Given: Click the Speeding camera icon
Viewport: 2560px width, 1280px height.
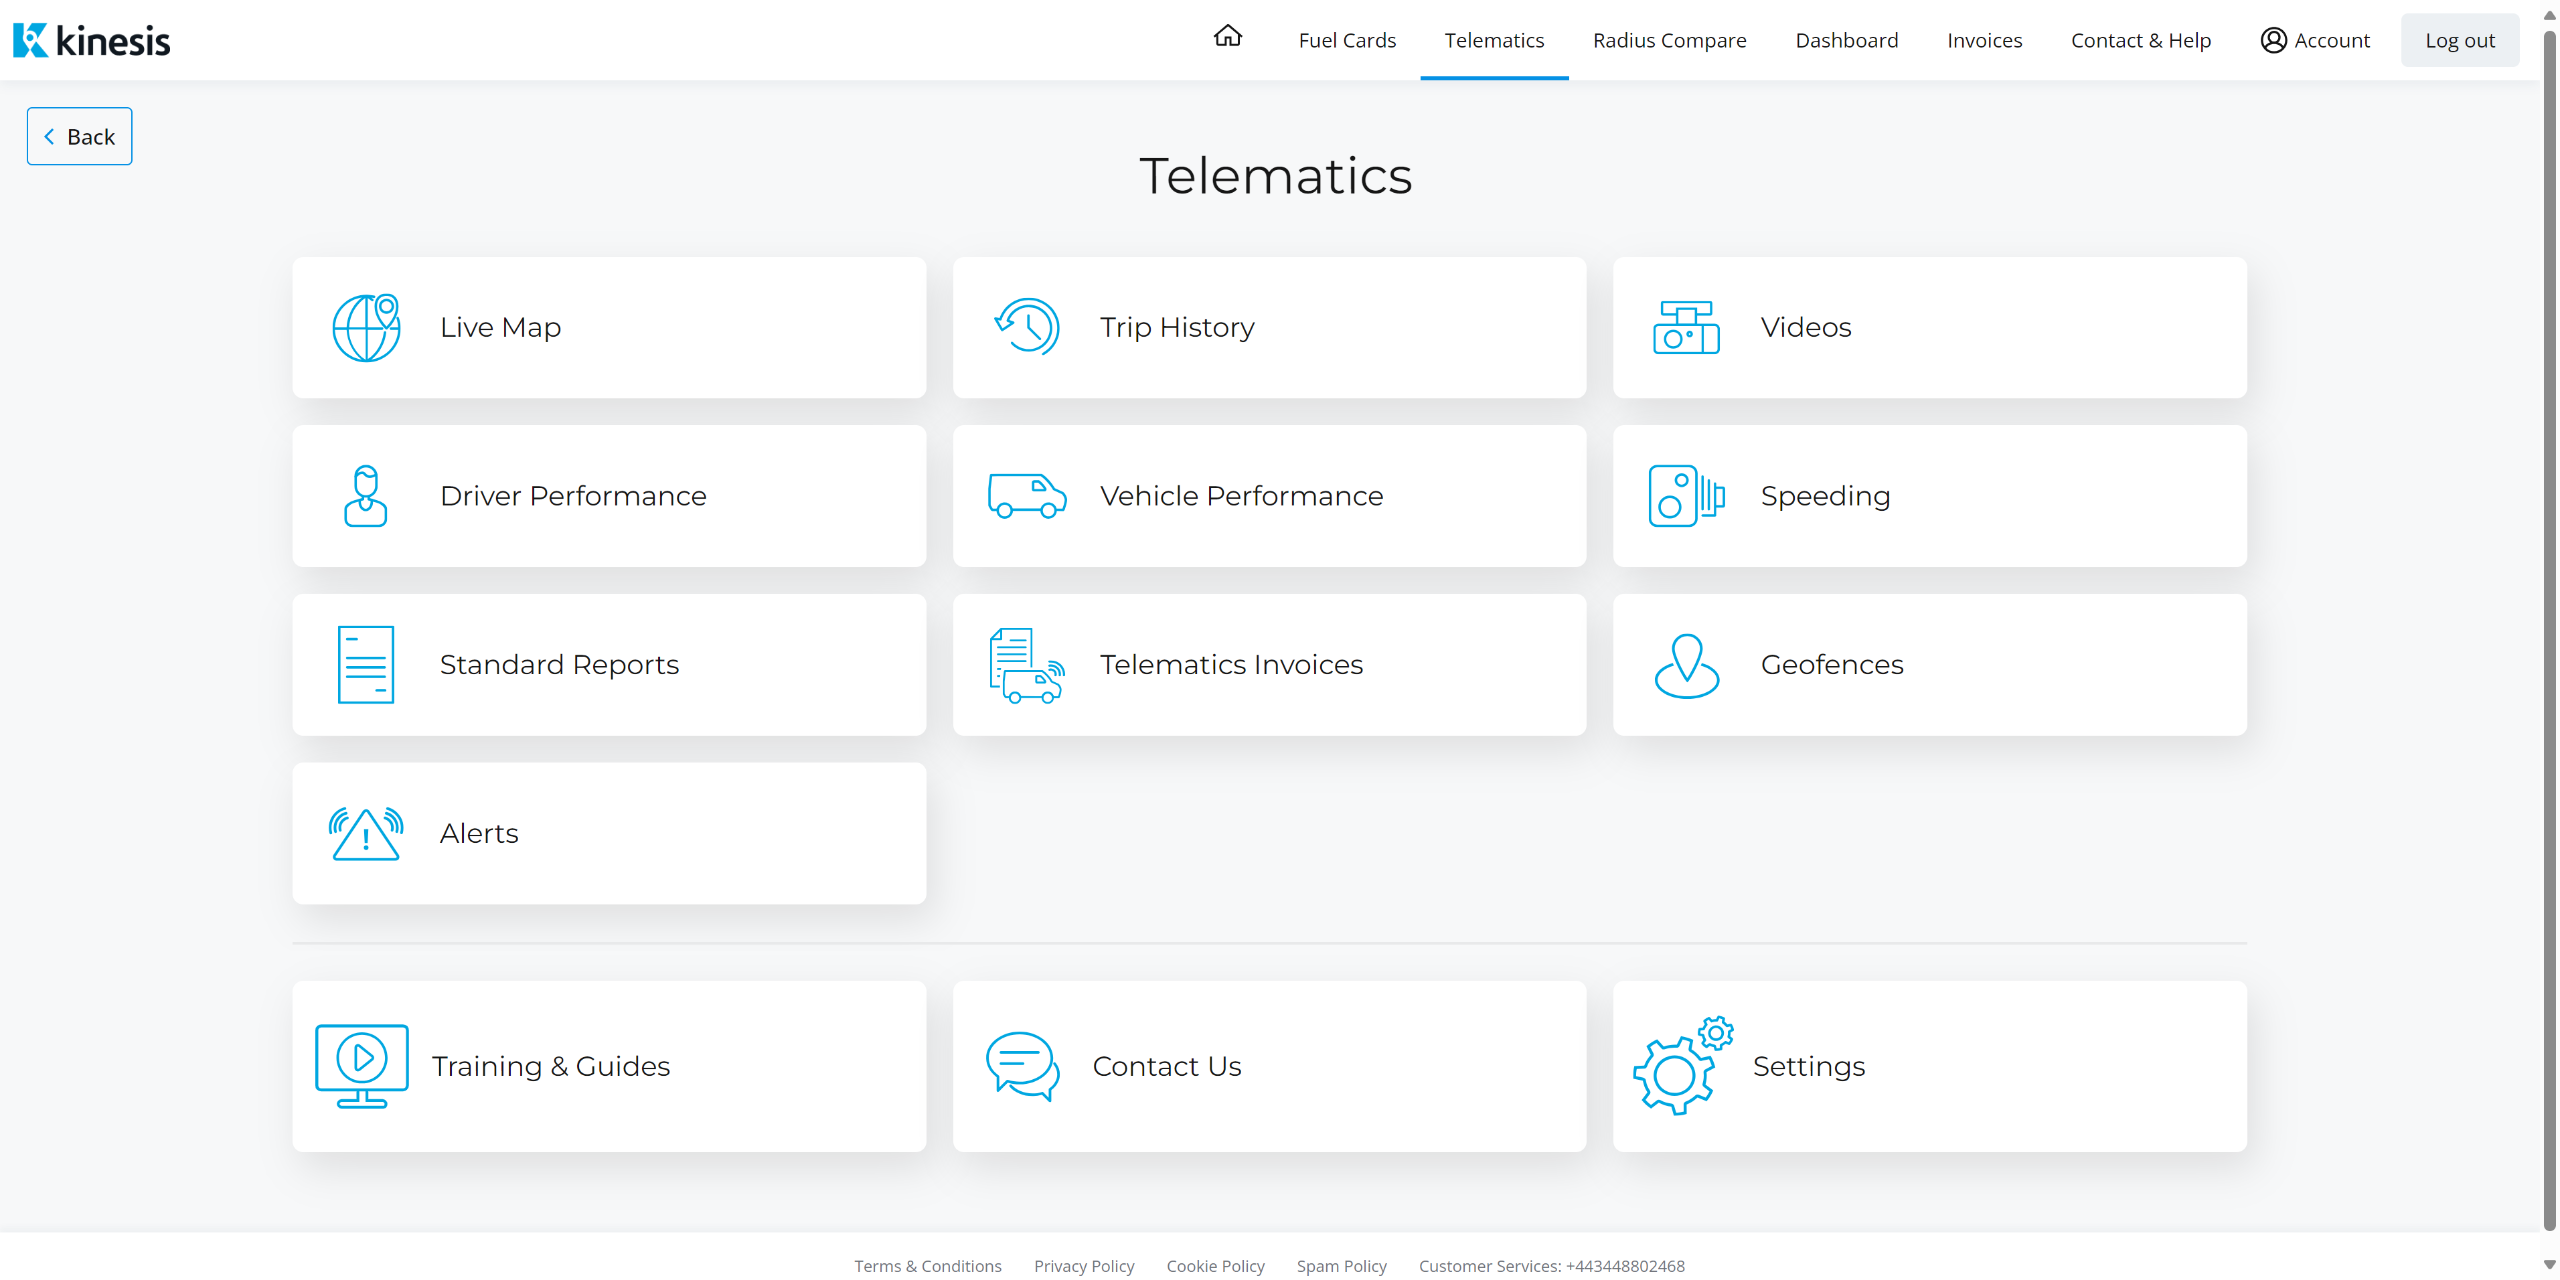Looking at the screenshot, I should pos(1686,496).
